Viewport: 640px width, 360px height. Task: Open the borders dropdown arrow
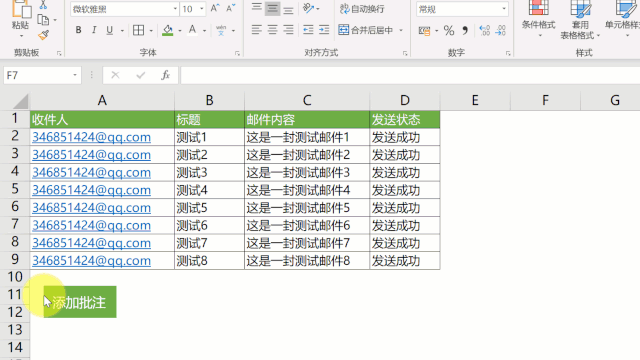(151, 31)
